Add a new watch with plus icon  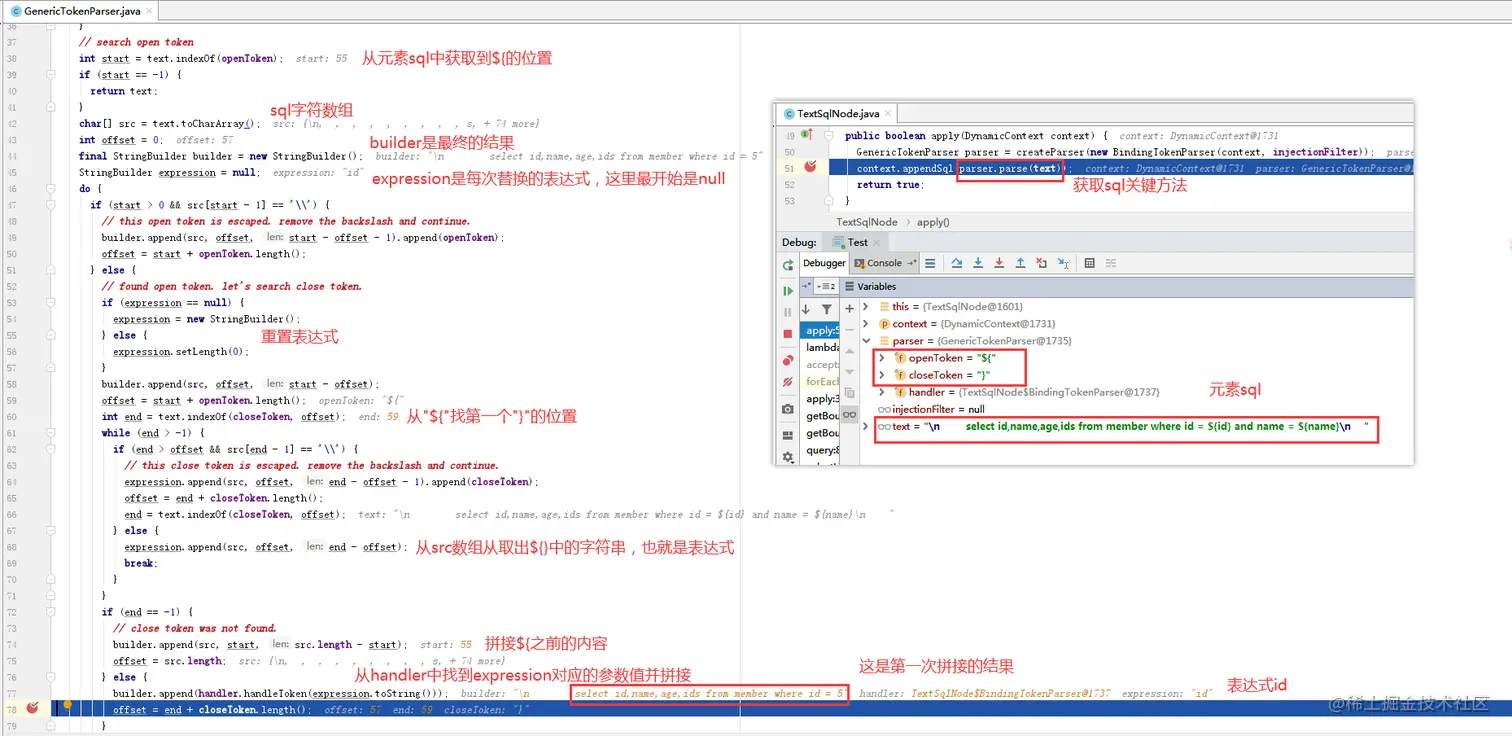pyautogui.click(x=850, y=309)
